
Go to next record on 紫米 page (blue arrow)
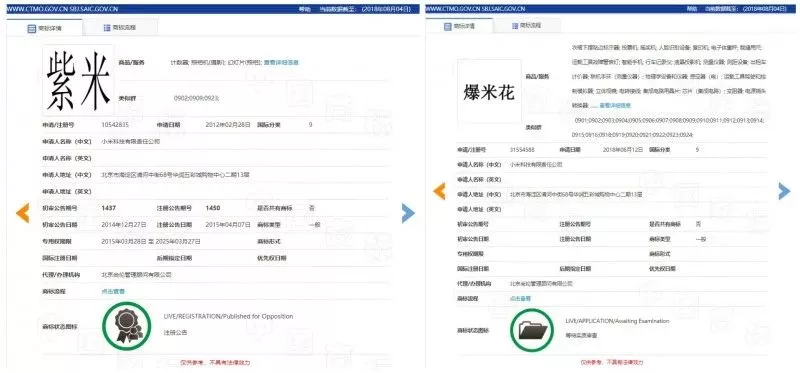pyautogui.click(x=408, y=213)
